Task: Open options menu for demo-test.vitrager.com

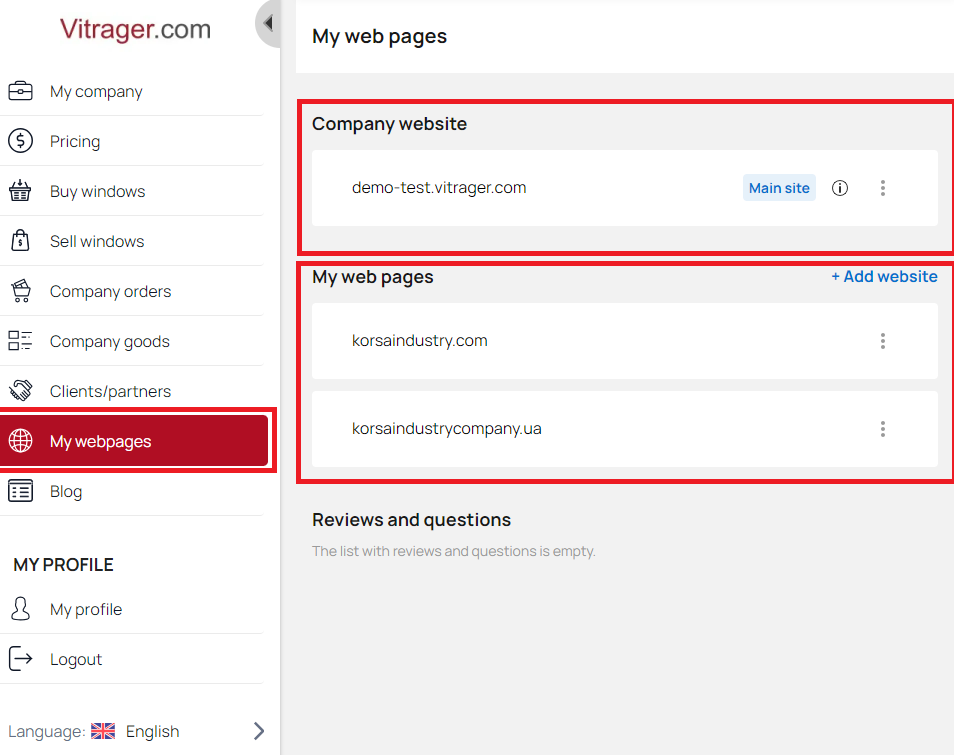Action: [882, 188]
